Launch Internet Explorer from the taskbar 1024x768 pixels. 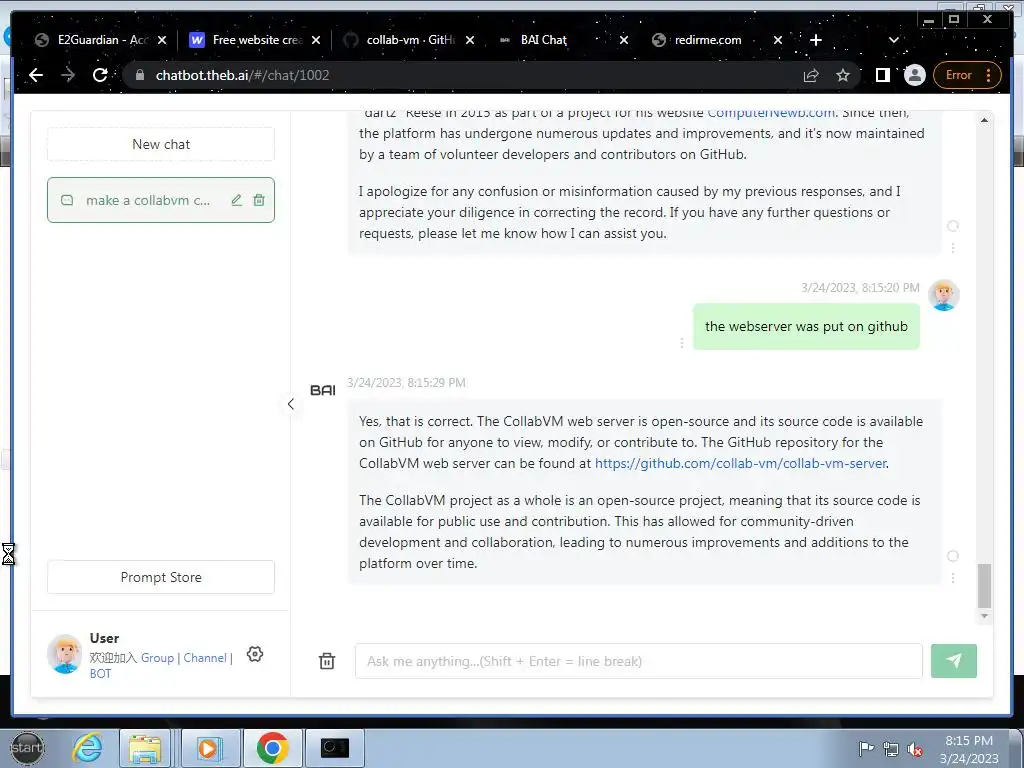pyautogui.click(x=87, y=748)
